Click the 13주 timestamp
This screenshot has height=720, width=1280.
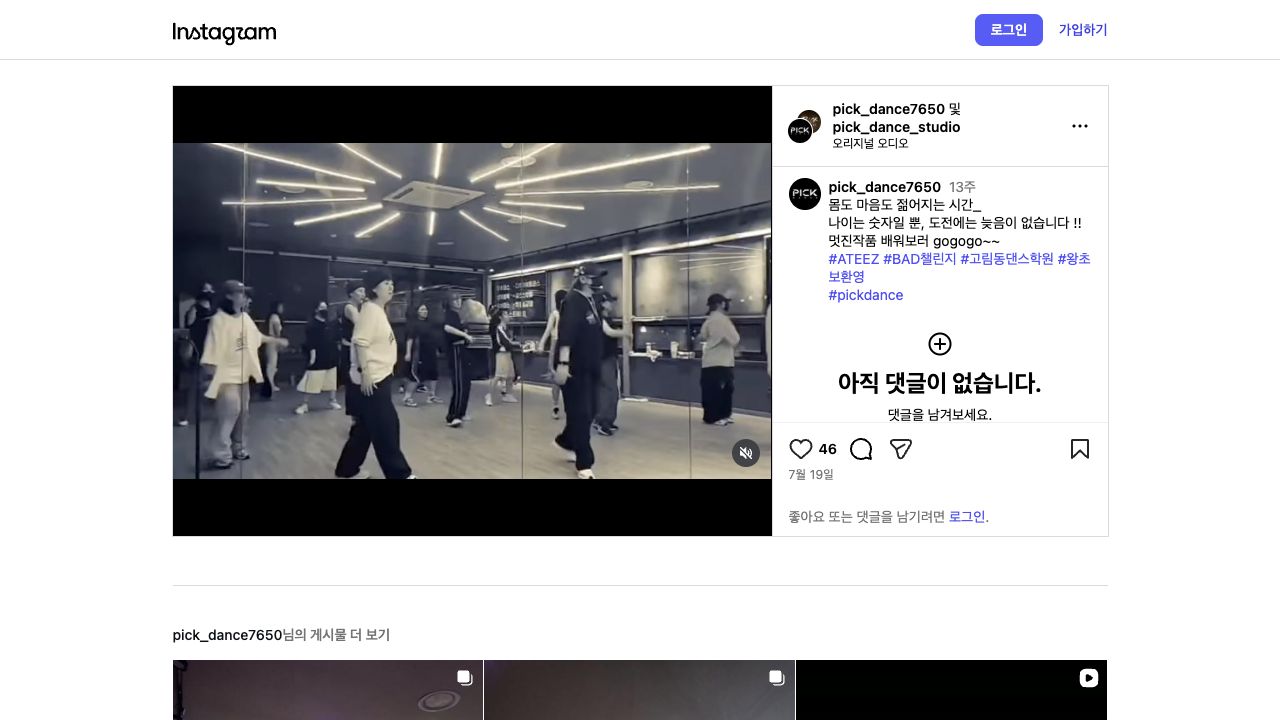click(x=962, y=187)
